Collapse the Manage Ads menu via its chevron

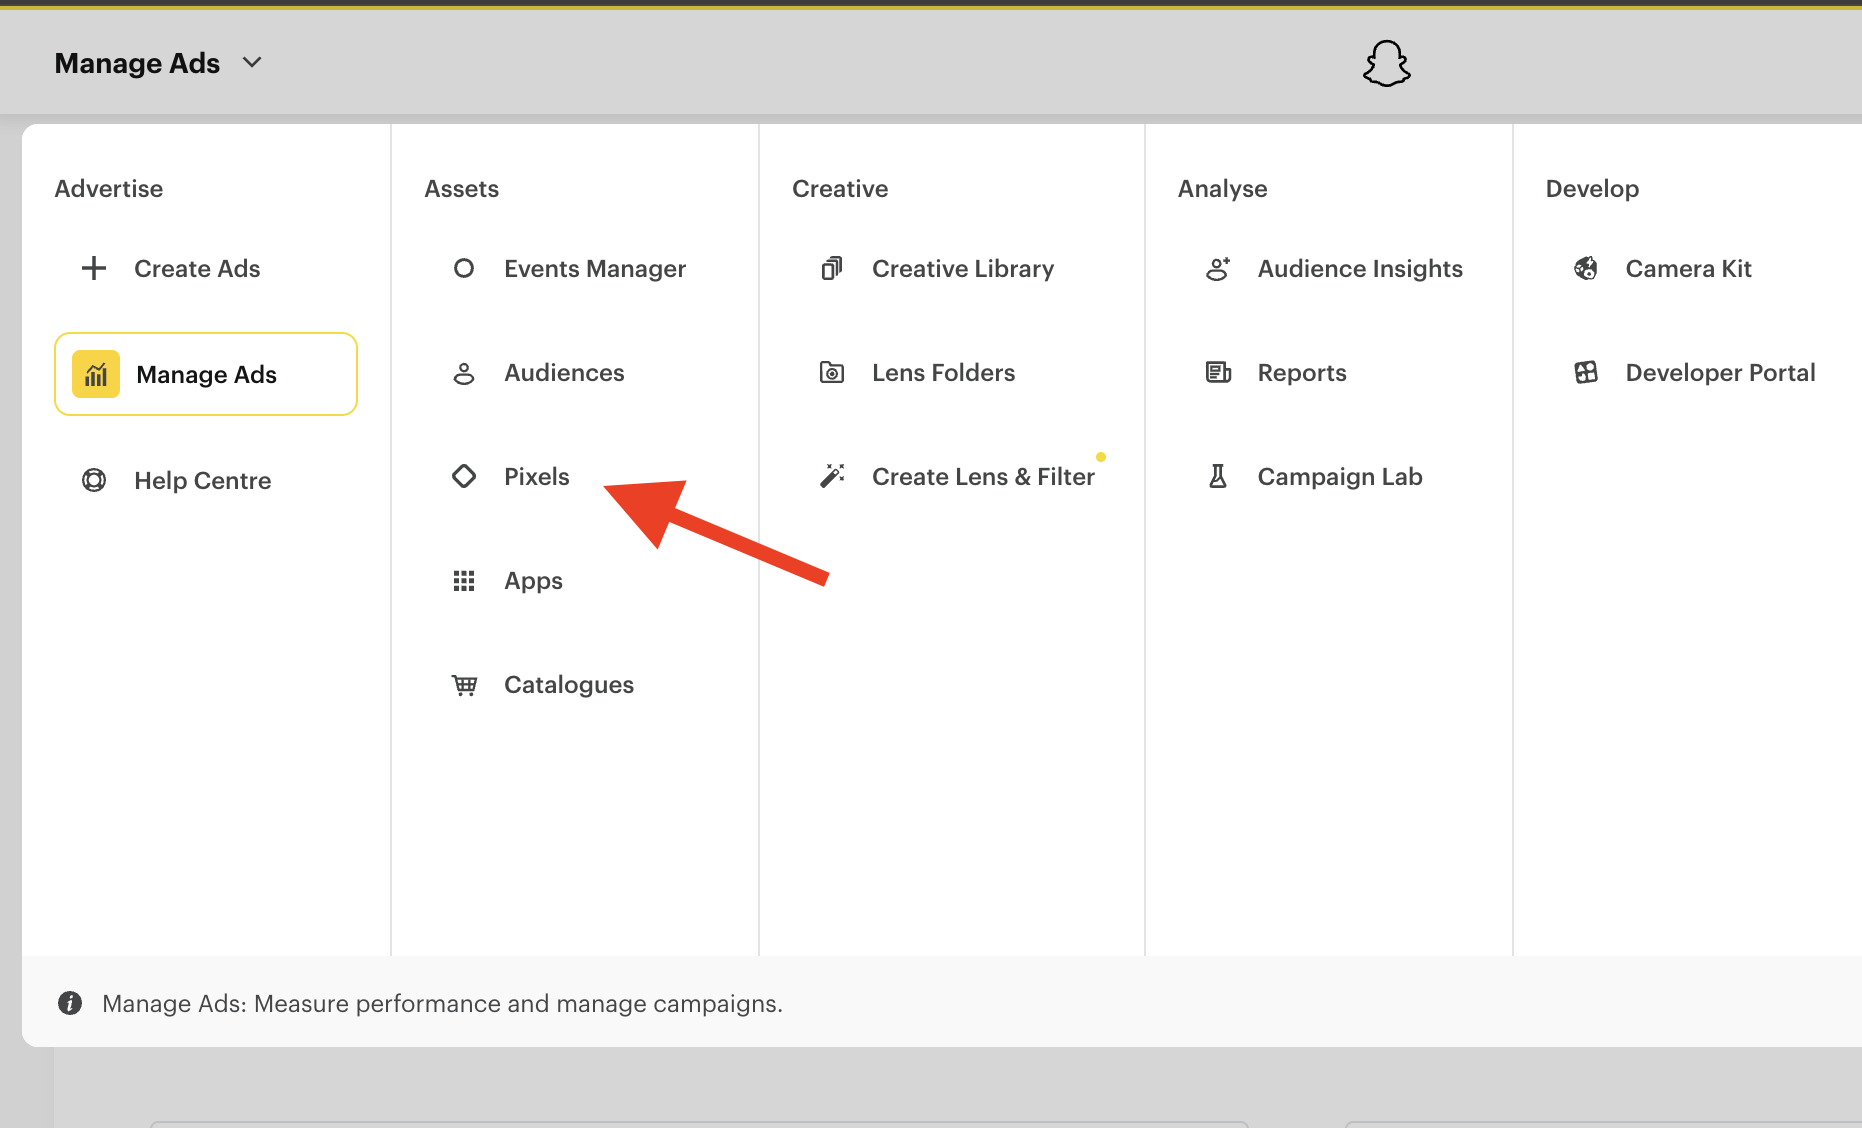pyautogui.click(x=252, y=63)
